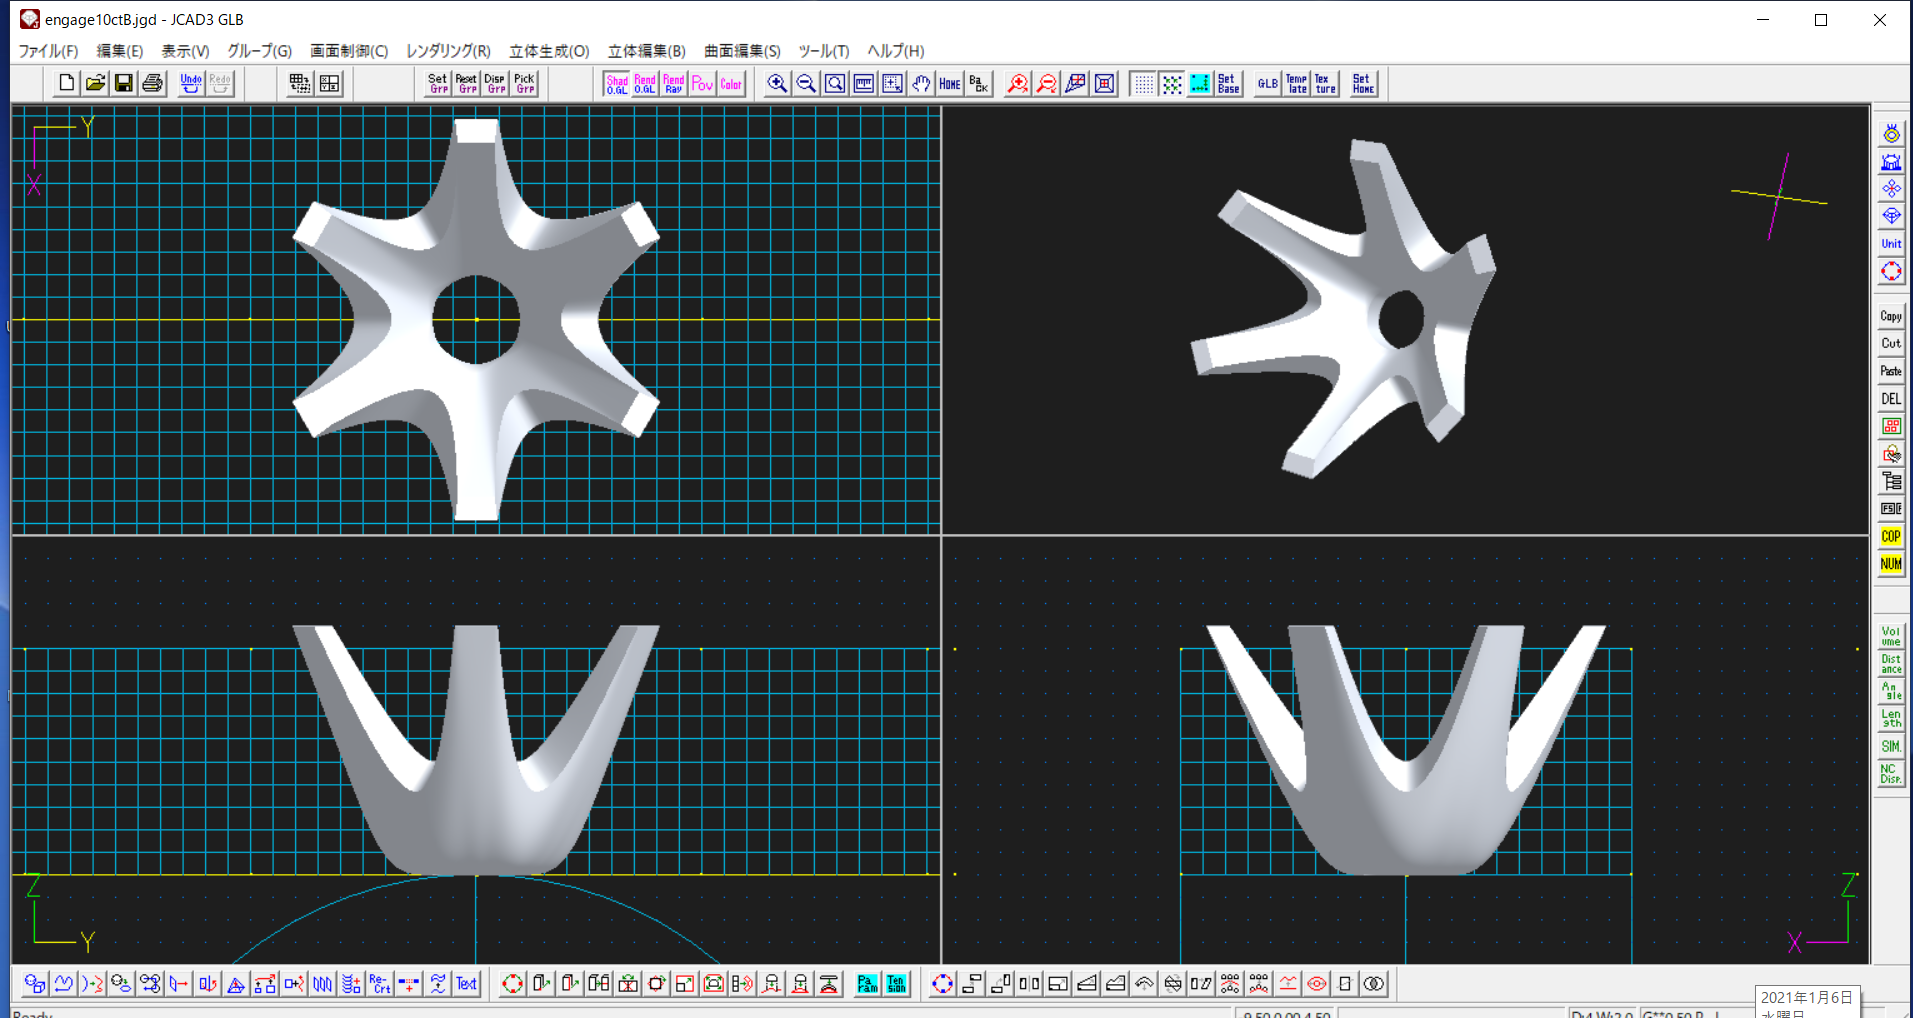The height and width of the screenshot is (1018, 1913).
Task: Click the Home view button
Action: click(x=950, y=83)
